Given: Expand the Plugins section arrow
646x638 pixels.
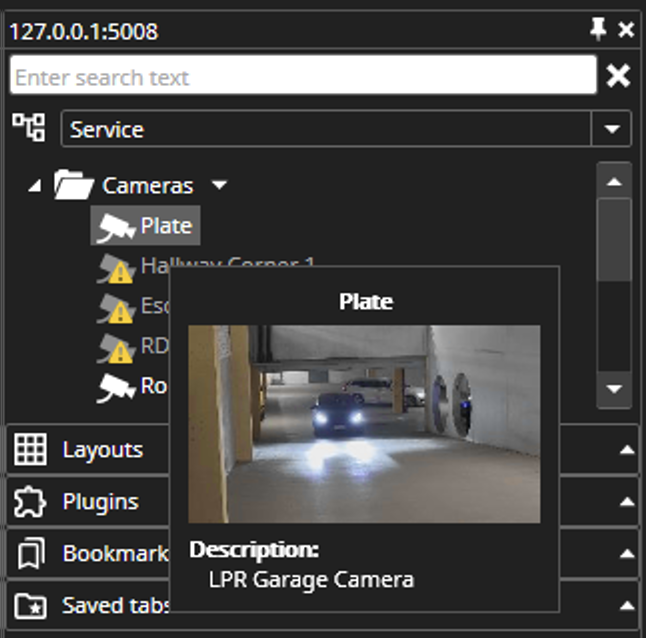Looking at the screenshot, I should coord(627,502).
